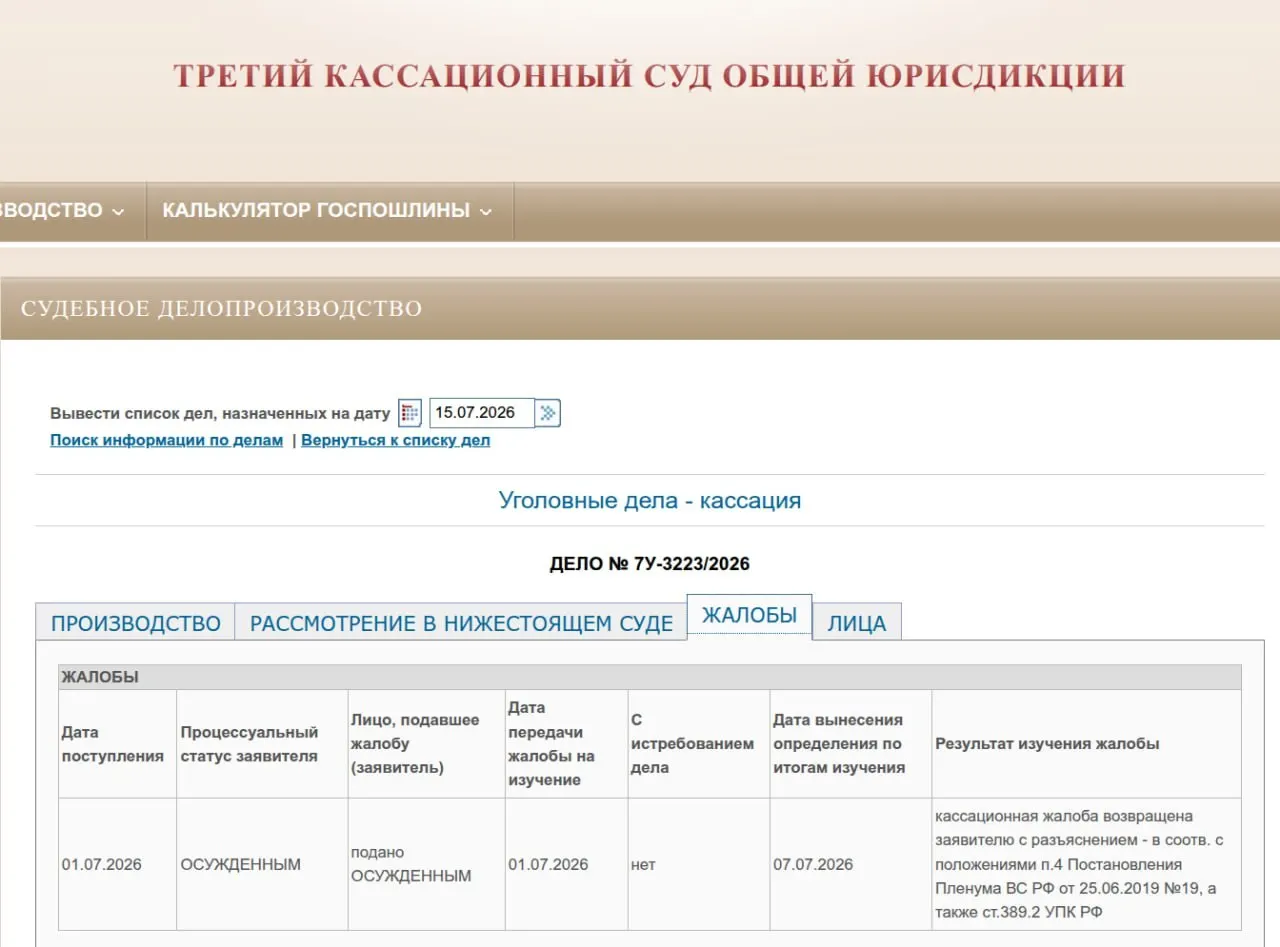The height and width of the screenshot is (947, 1280).
Task: Click the cell подано ОСУЖДЕННЫМ
Action: point(427,864)
